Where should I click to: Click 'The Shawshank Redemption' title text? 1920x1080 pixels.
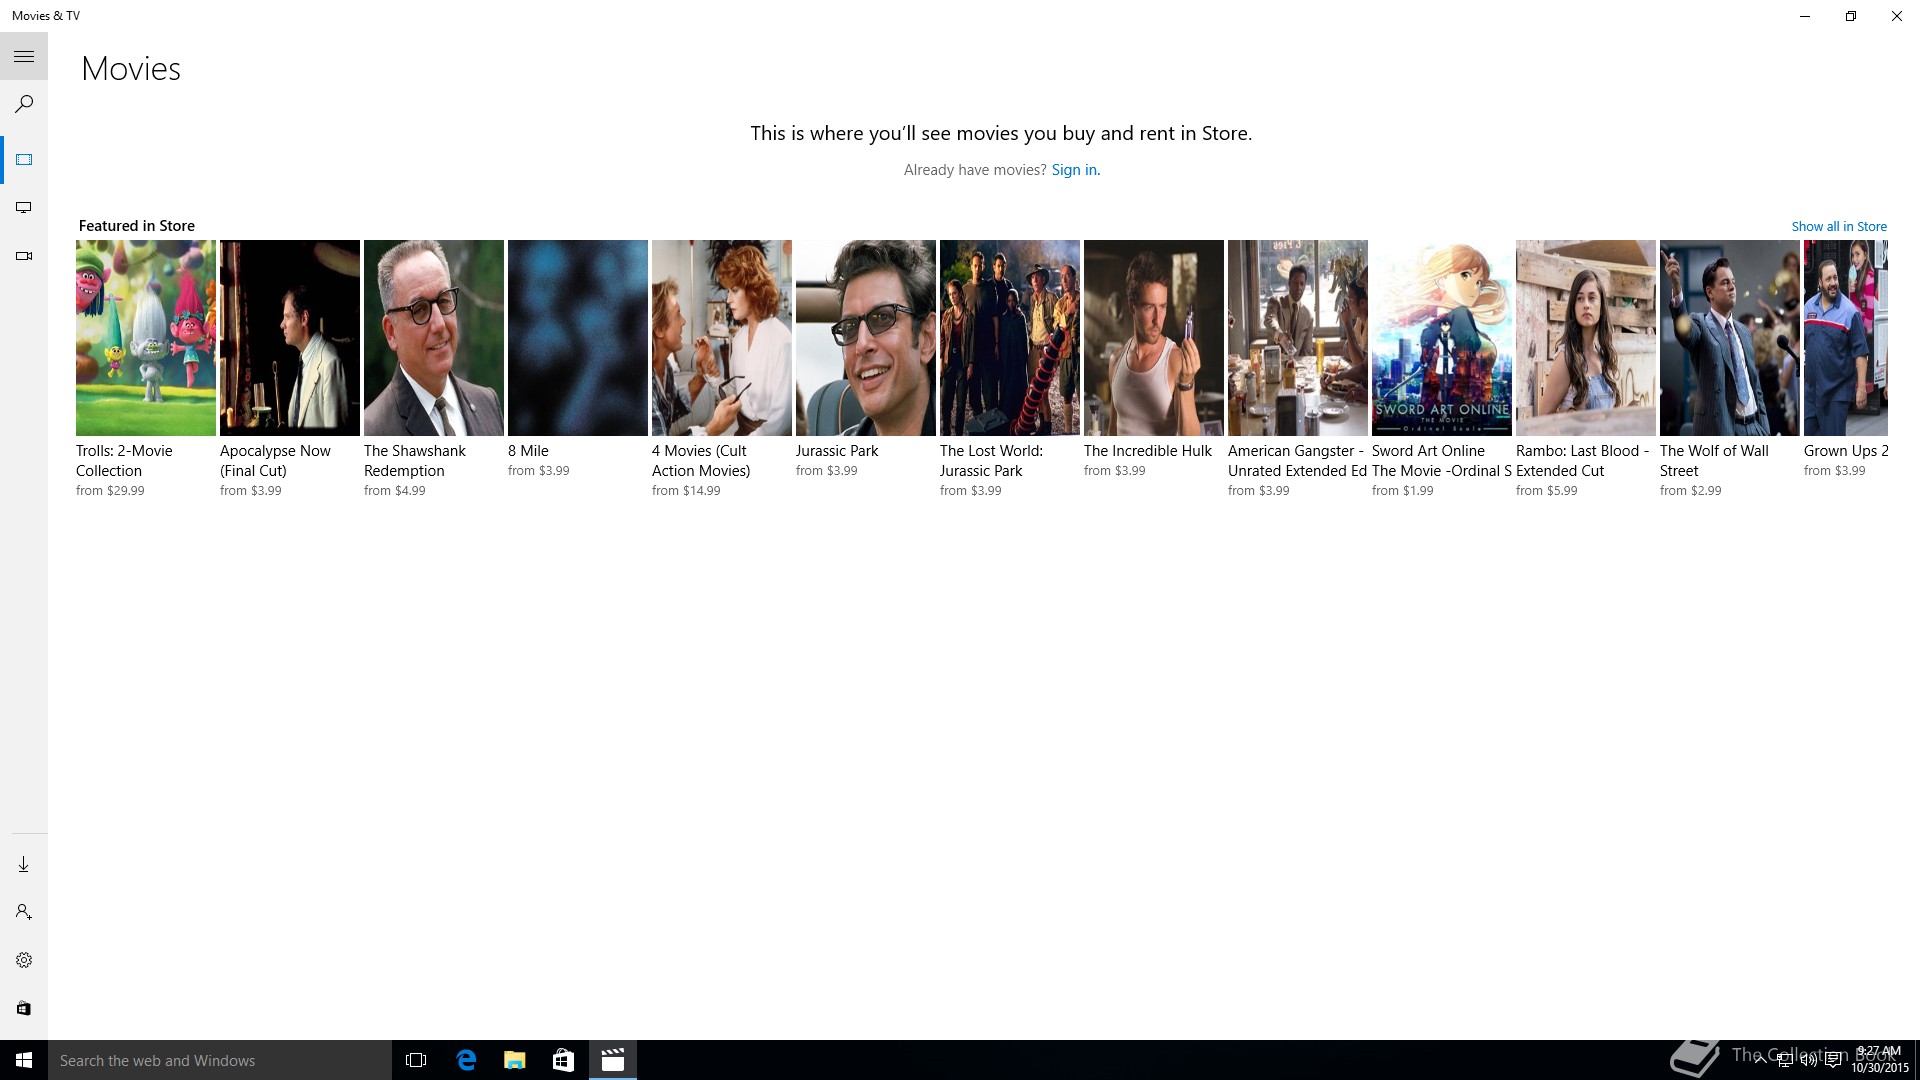pyautogui.click(x=415, y=461)
